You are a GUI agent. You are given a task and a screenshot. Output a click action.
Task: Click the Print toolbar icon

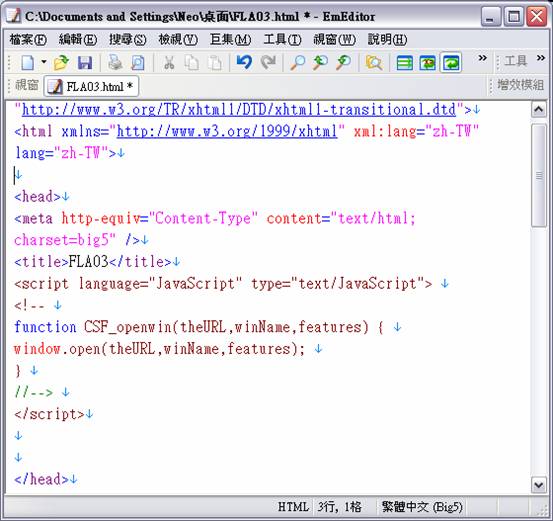(115, 63)
